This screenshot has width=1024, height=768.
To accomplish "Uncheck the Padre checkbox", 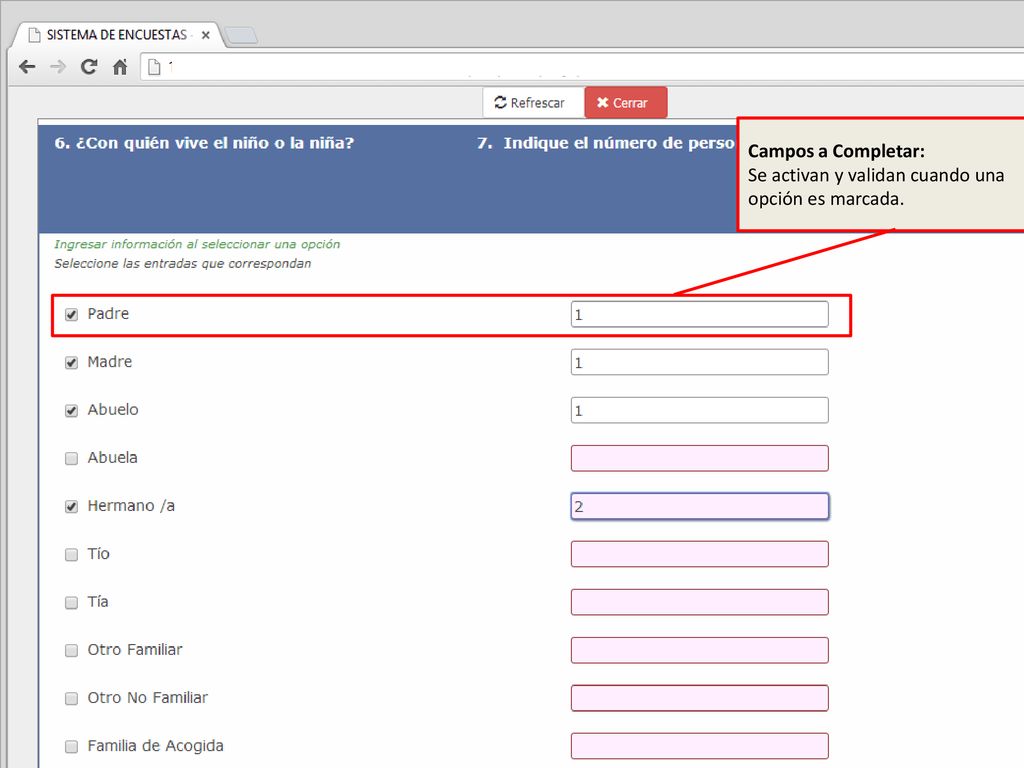I will pos(72,315).
